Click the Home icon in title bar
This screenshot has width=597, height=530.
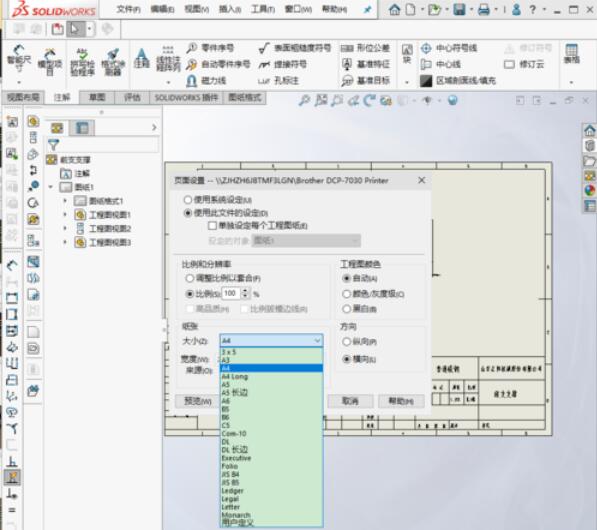coord(394,9)
